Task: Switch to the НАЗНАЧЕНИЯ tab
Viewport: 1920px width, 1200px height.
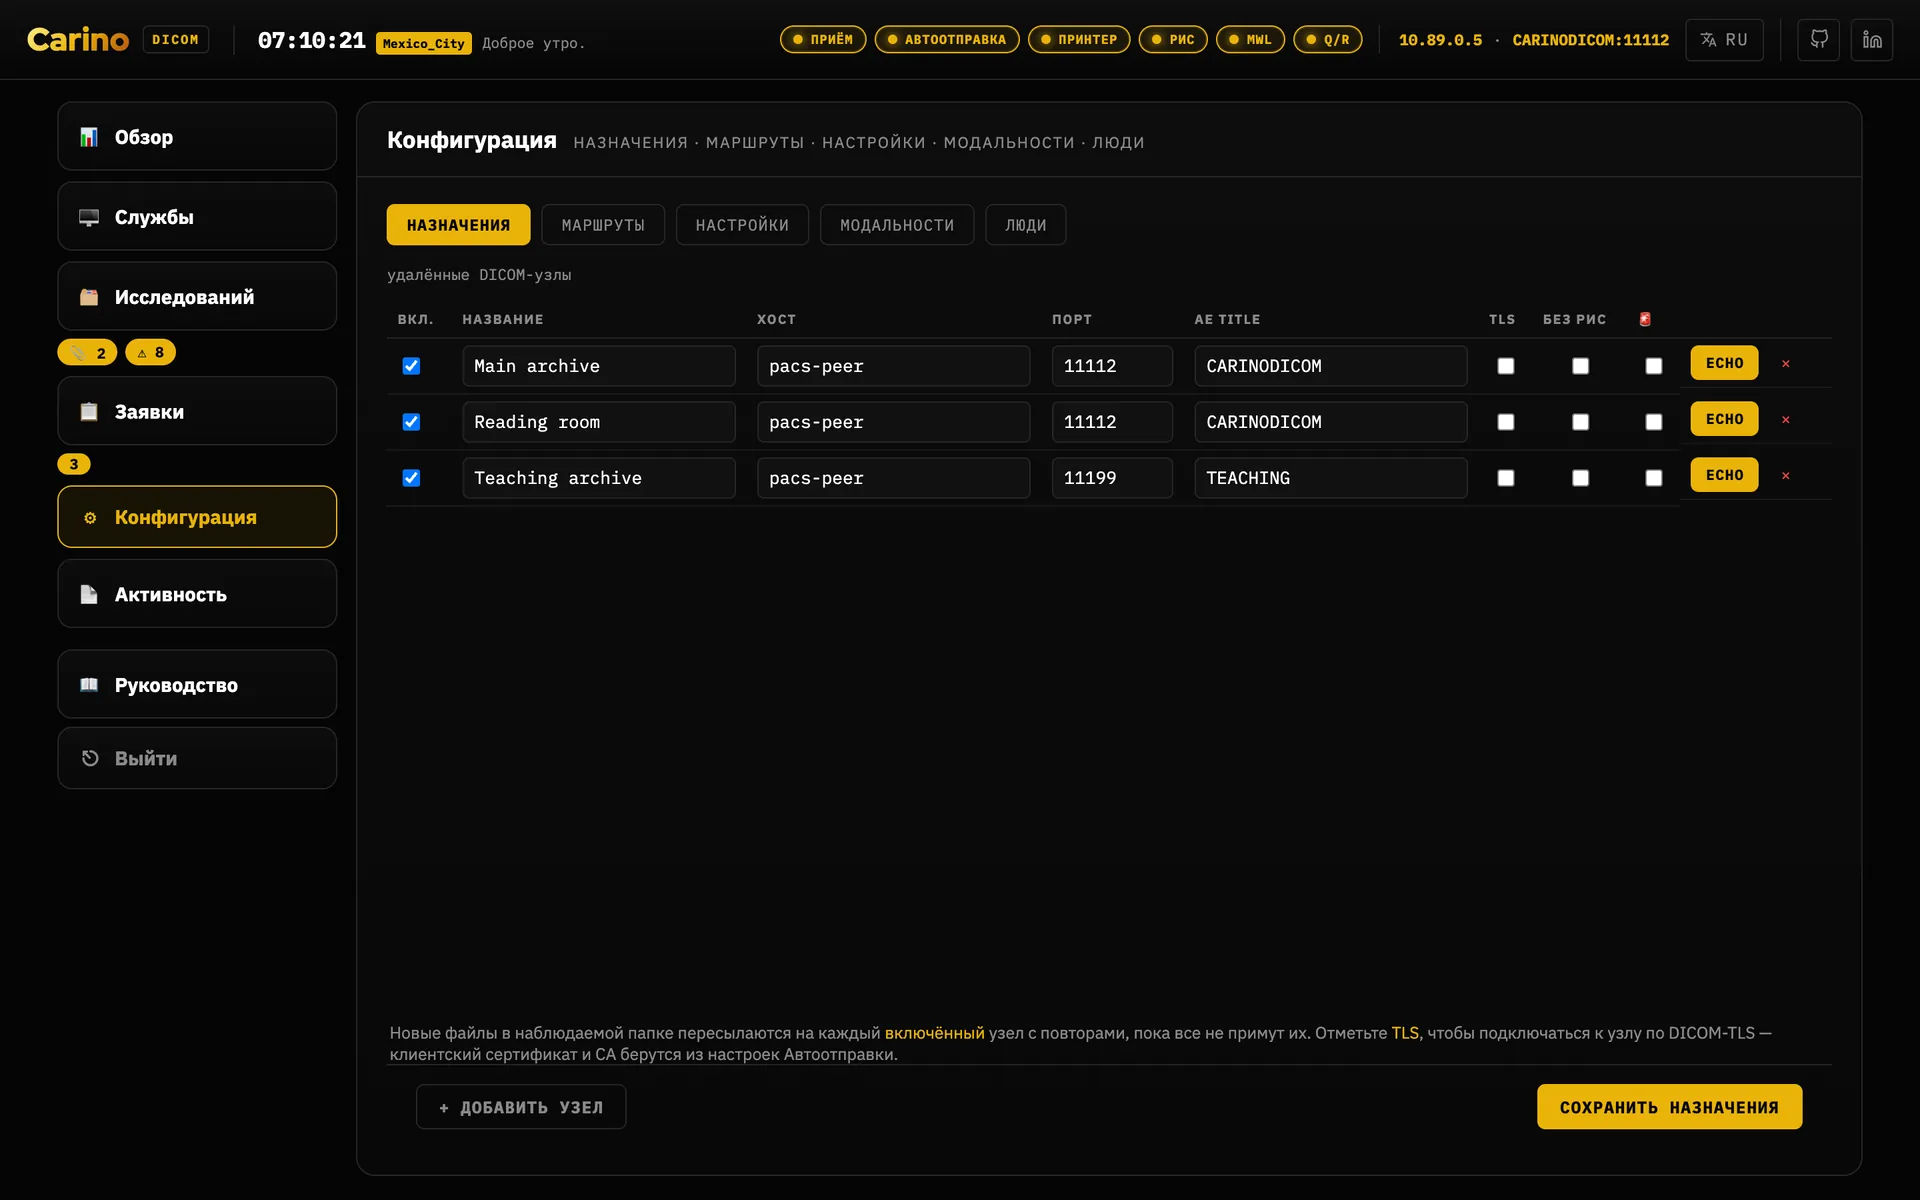Action: click(458, 225)
